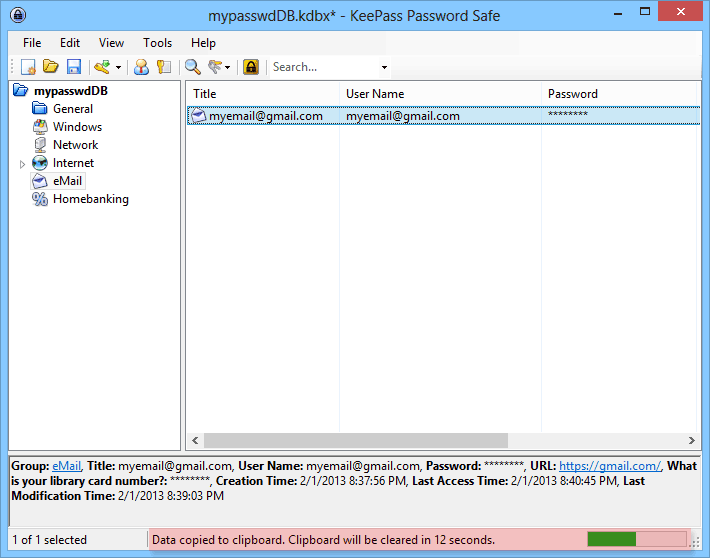Open the Show Entries dropdown arrow
The image size is (710, 558).
(x=227, y=67)
